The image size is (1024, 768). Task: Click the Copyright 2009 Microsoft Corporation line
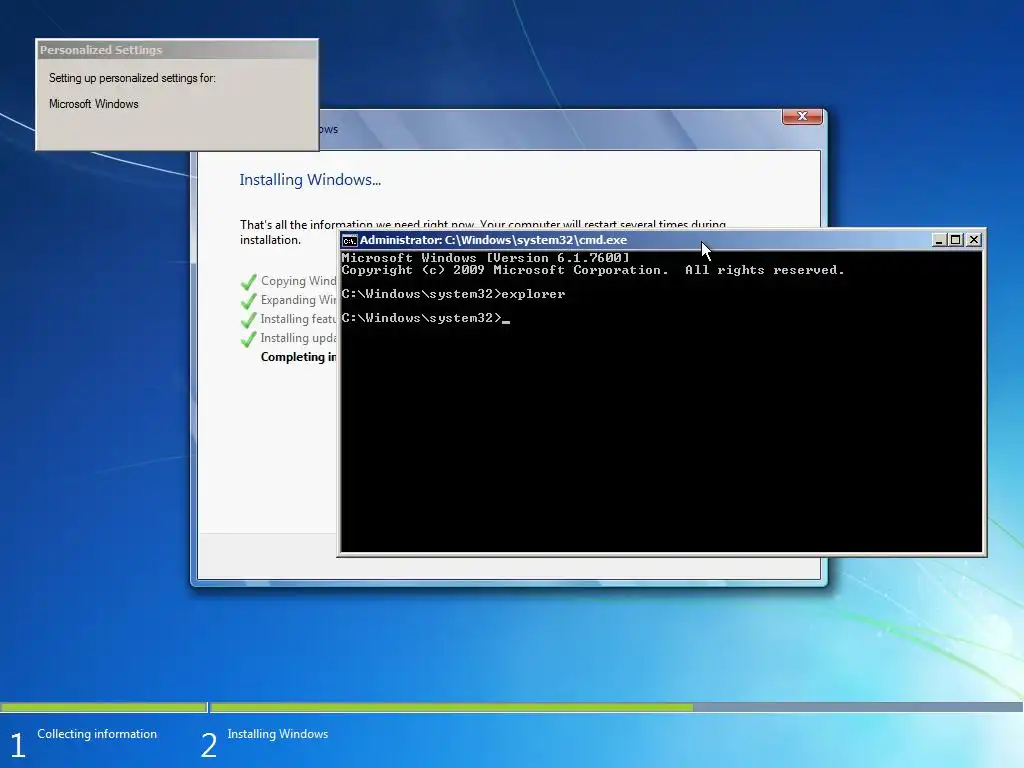tap(593, 270)
